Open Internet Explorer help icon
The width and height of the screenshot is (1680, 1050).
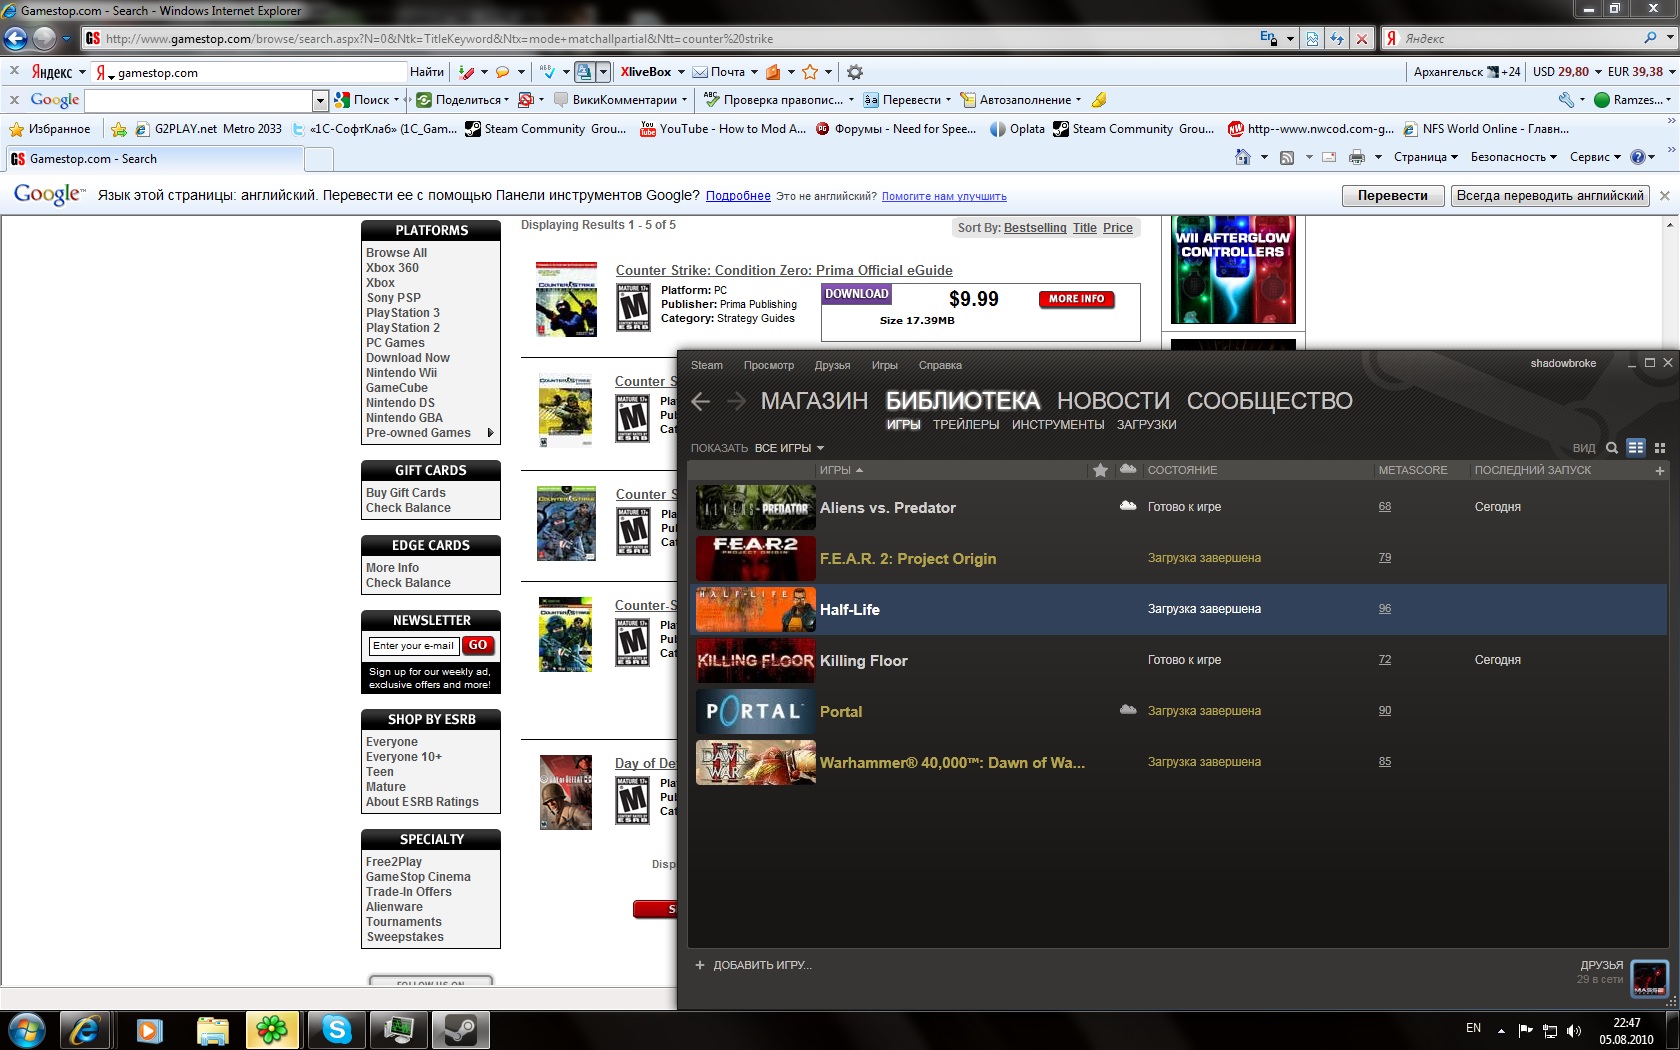click(x=1638, y=157)
